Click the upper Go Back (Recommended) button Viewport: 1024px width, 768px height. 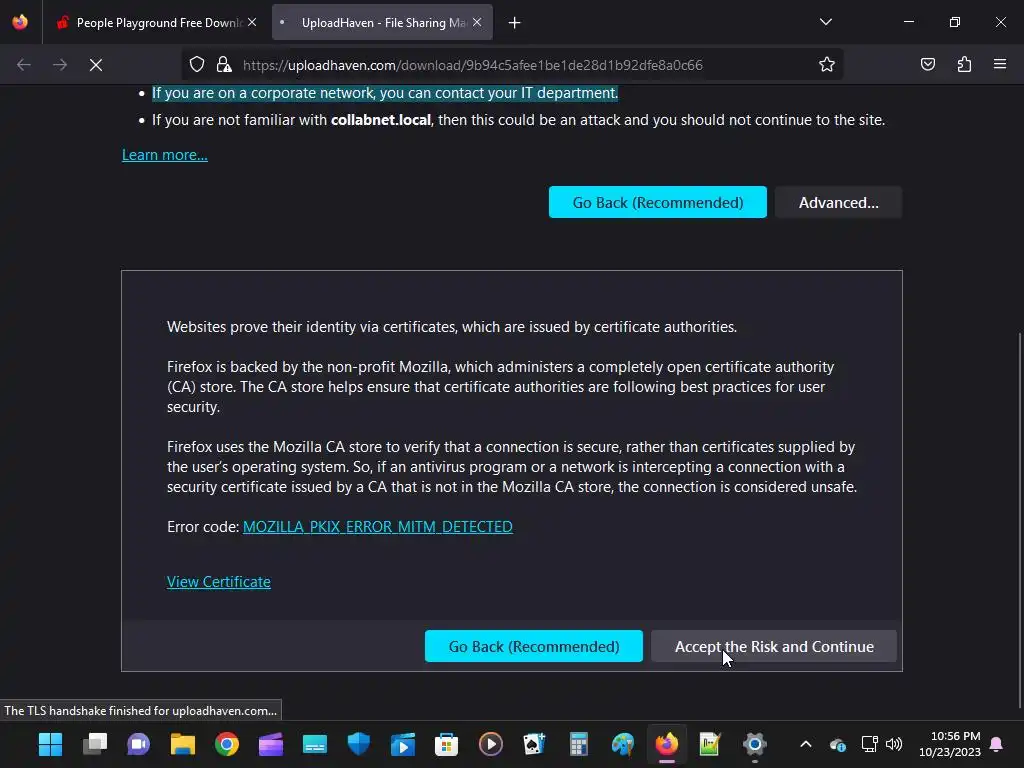[658, 202]
